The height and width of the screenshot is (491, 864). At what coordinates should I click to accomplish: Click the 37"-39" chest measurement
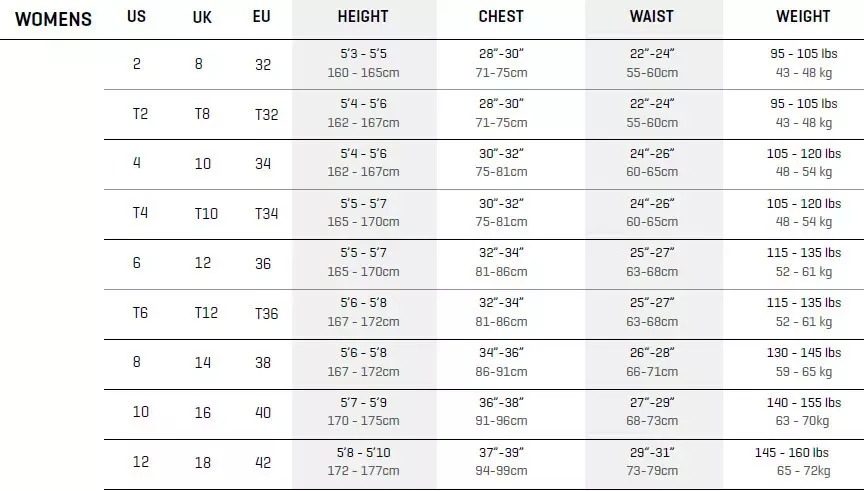(x=501, y=453)
